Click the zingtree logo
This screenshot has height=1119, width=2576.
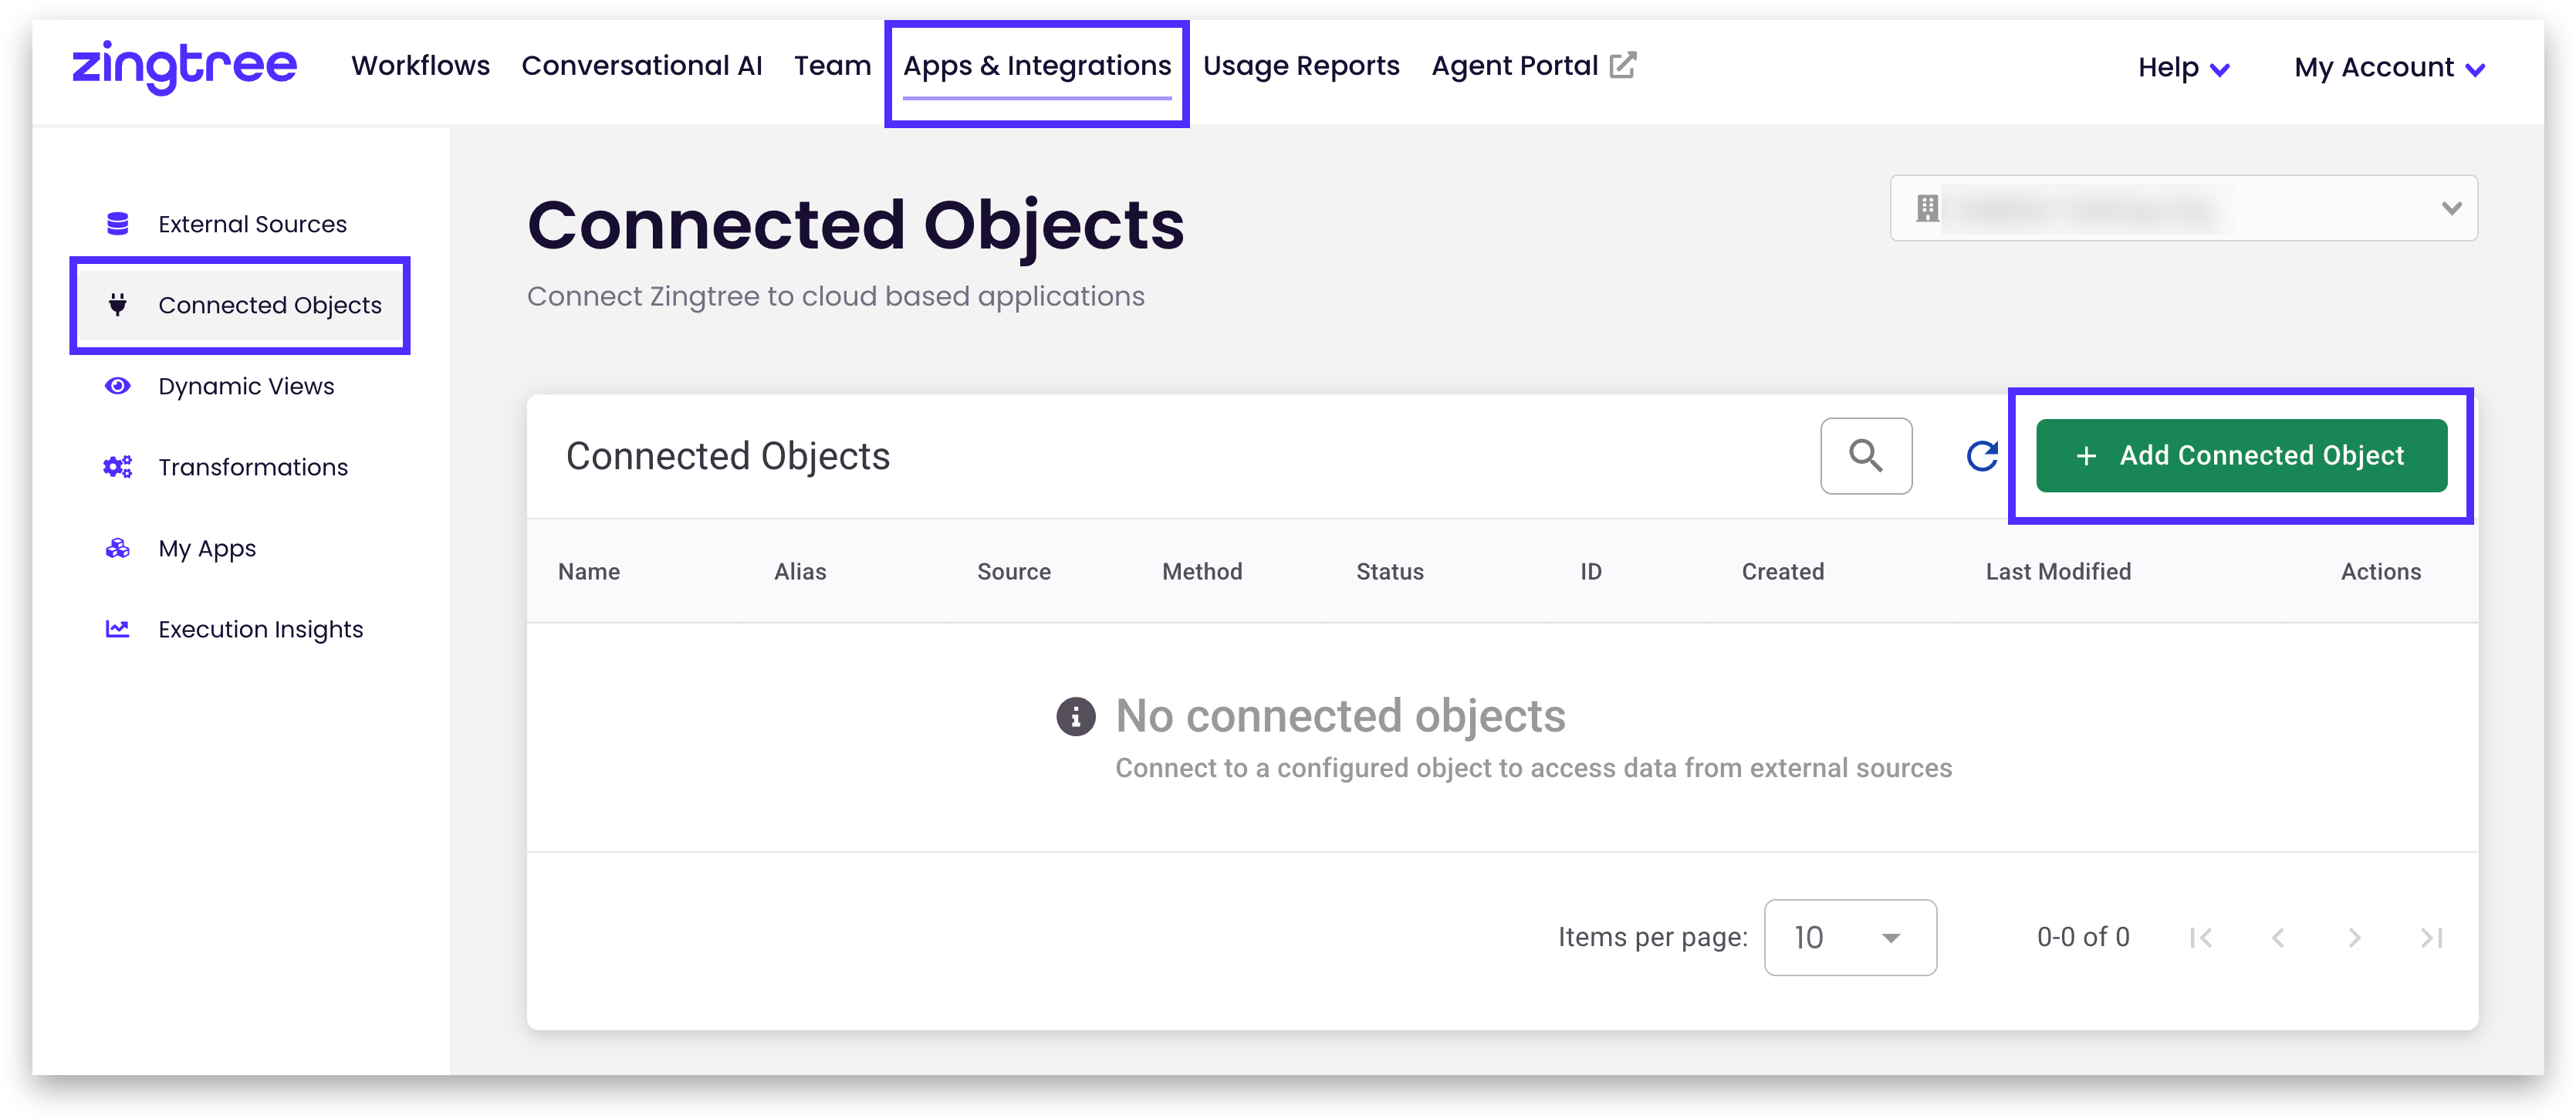(x=185, y=67)
